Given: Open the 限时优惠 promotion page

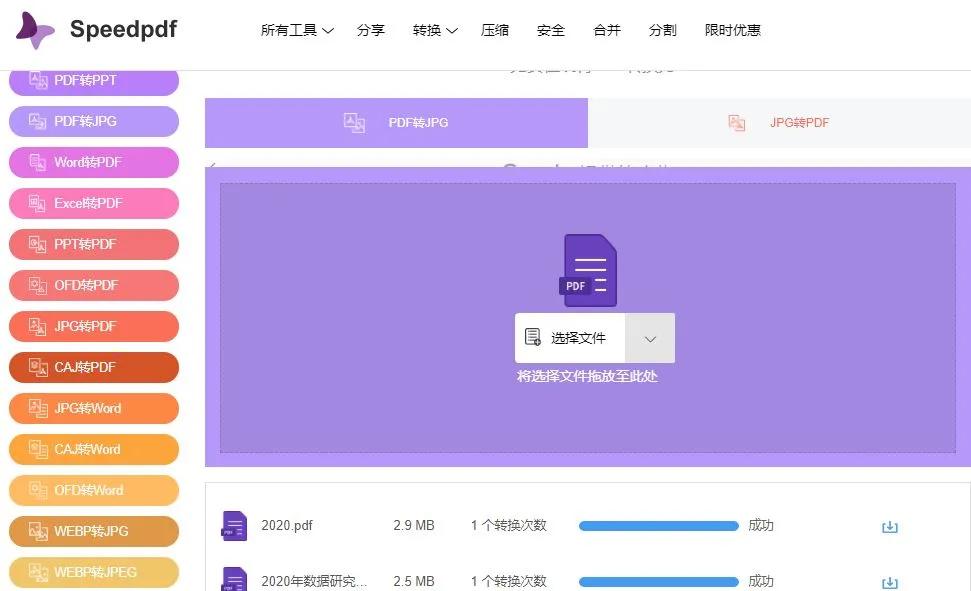Looking at the screenshot, I should point(735,30).
